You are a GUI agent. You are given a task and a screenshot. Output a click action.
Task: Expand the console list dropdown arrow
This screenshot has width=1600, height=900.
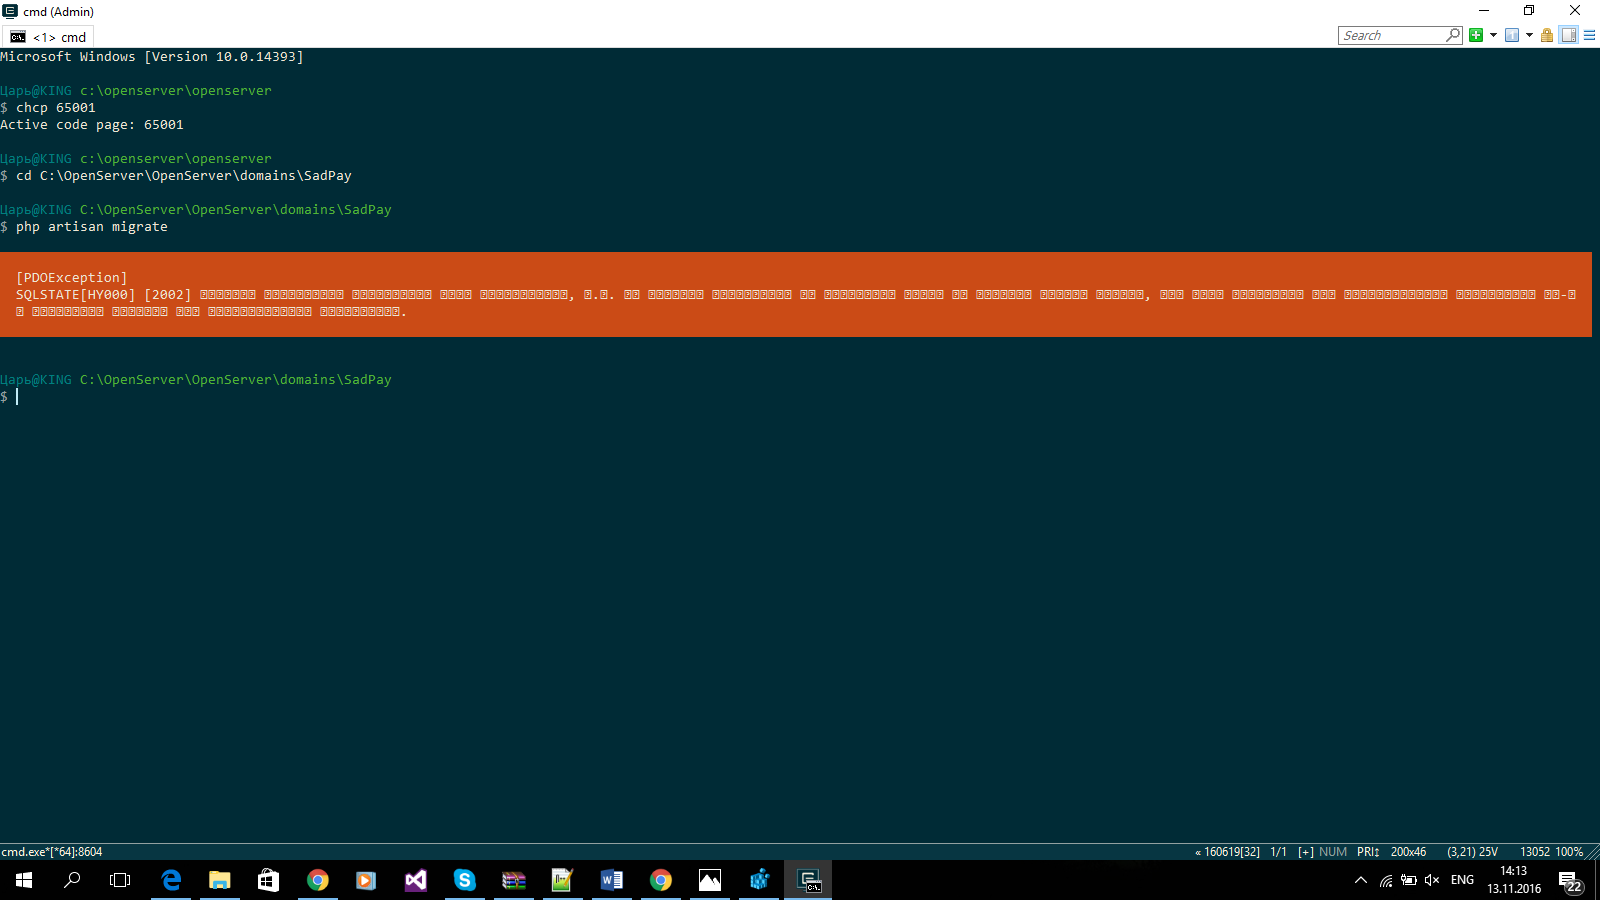point(1529,35)
